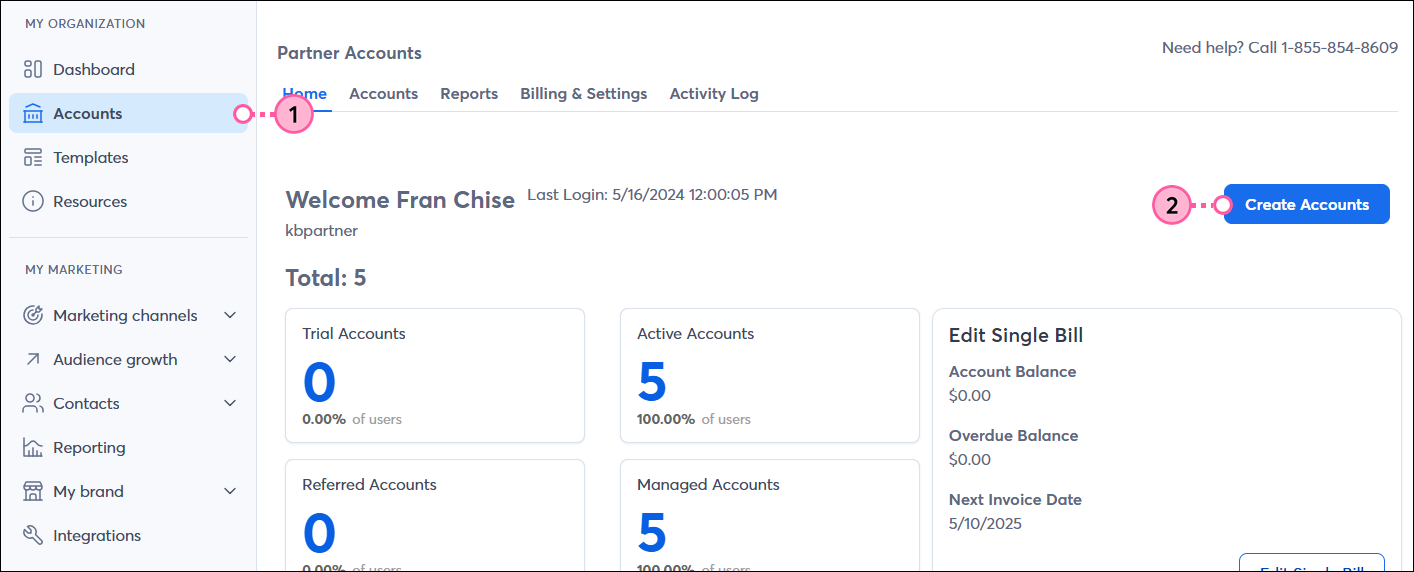Expand the My brand chevron
The width and height of the screenshot is (1414, 572).
coord(230,491)
